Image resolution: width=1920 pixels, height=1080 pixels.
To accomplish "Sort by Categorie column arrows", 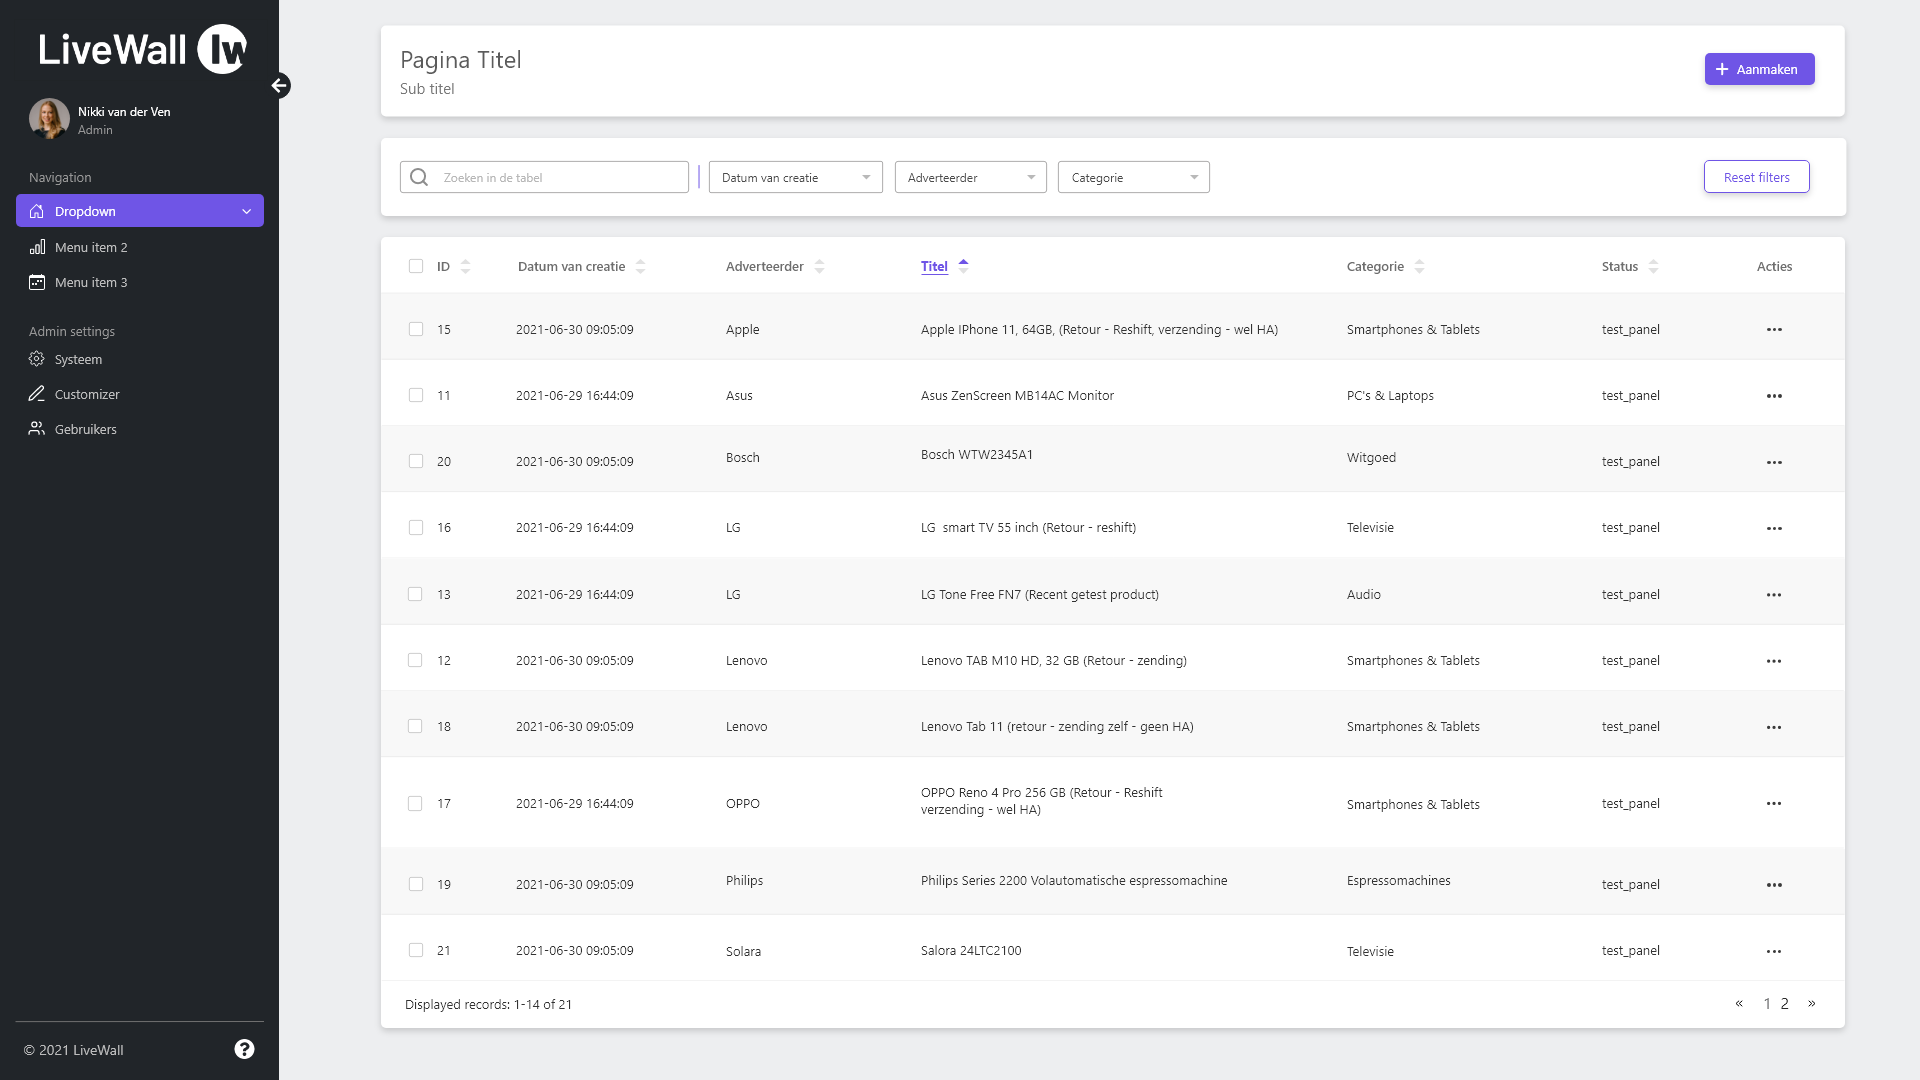I will click(x=1419, y=266).
